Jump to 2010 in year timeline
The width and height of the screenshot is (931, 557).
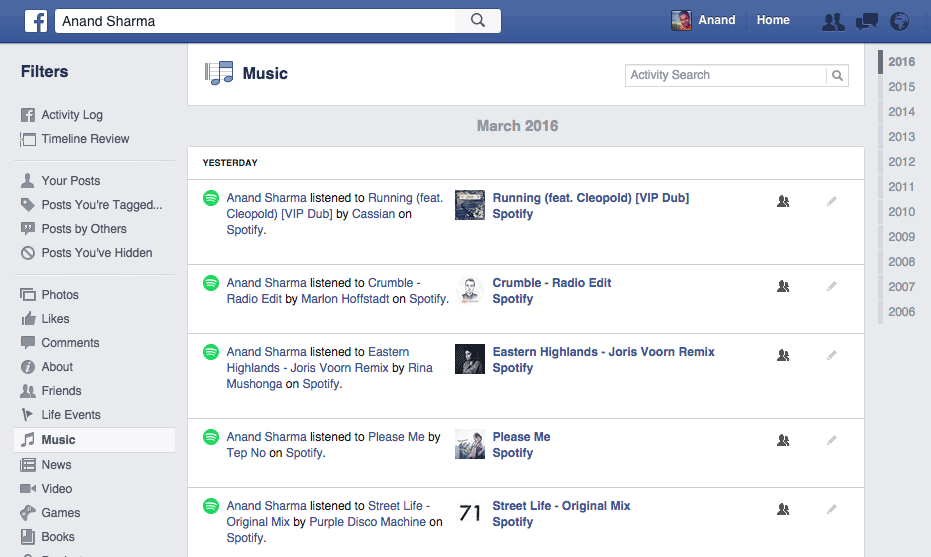click(x=901, y=211)
